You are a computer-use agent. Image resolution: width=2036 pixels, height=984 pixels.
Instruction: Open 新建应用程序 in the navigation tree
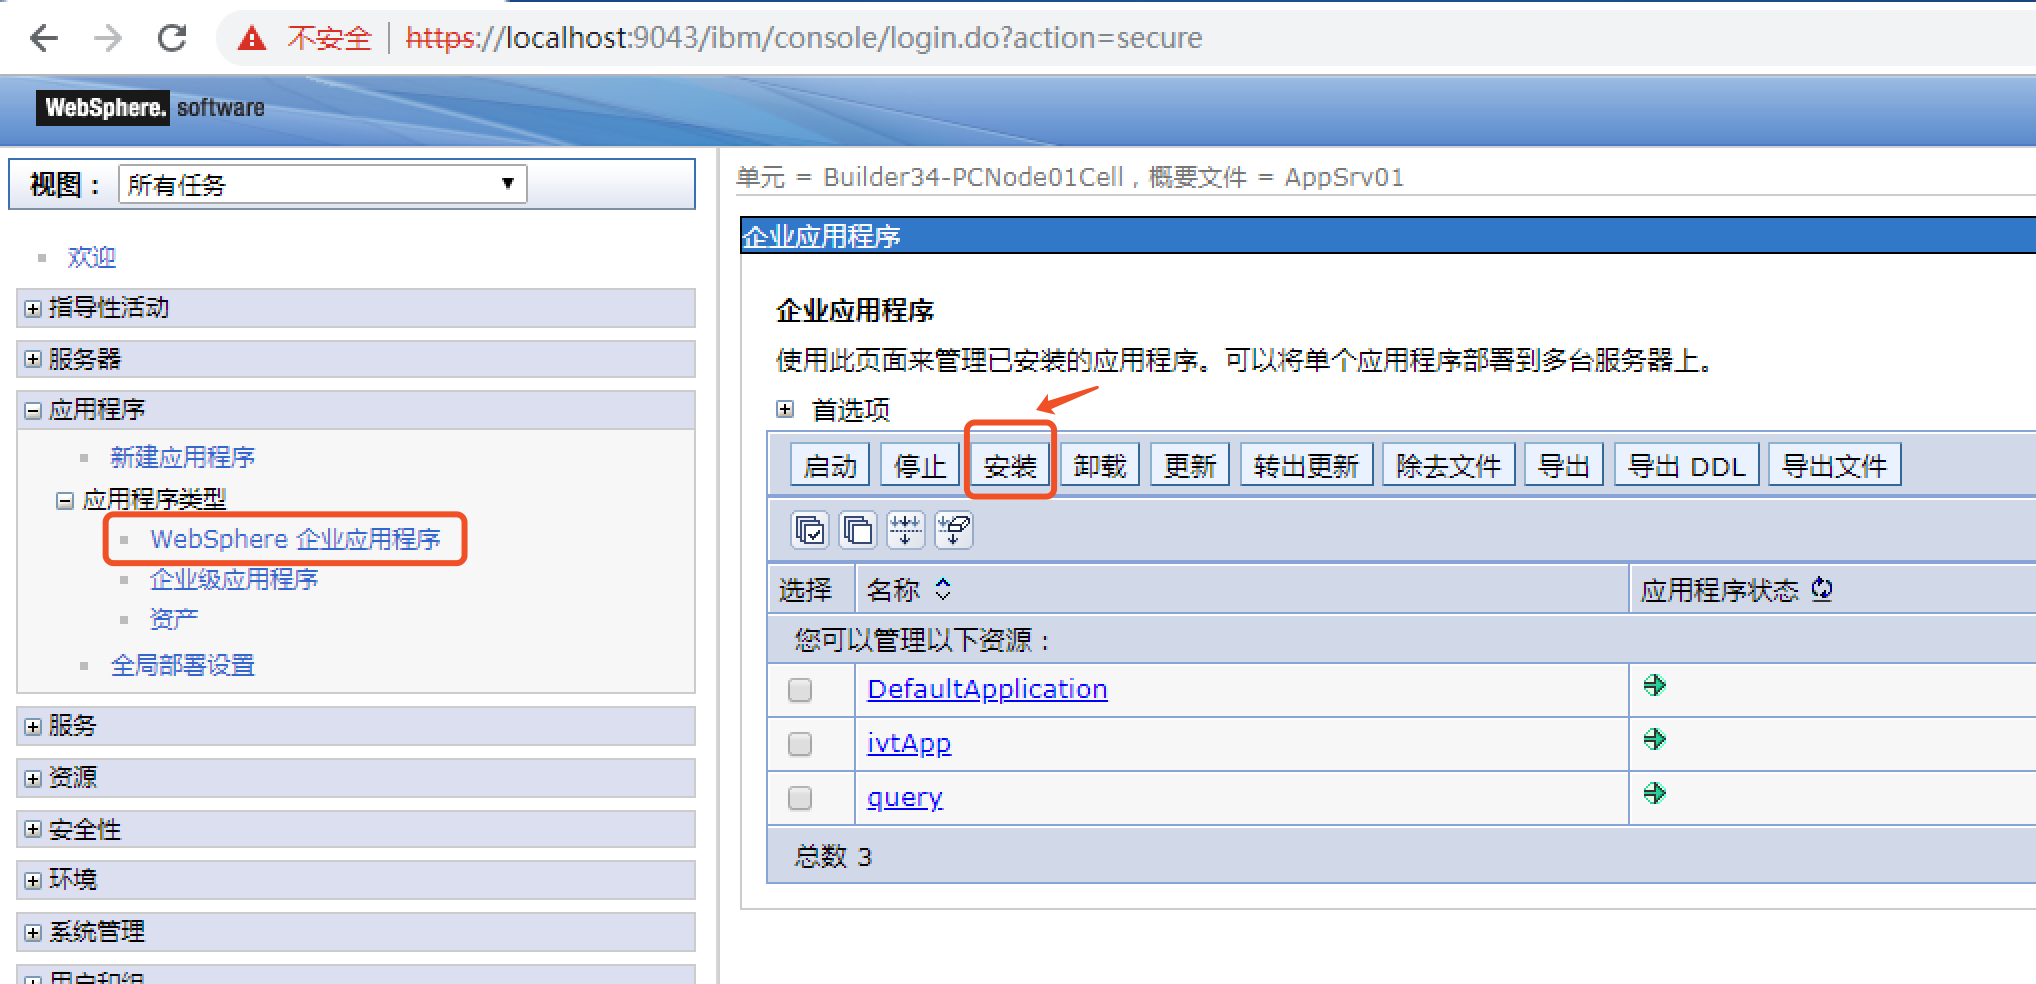coord(182,457)
